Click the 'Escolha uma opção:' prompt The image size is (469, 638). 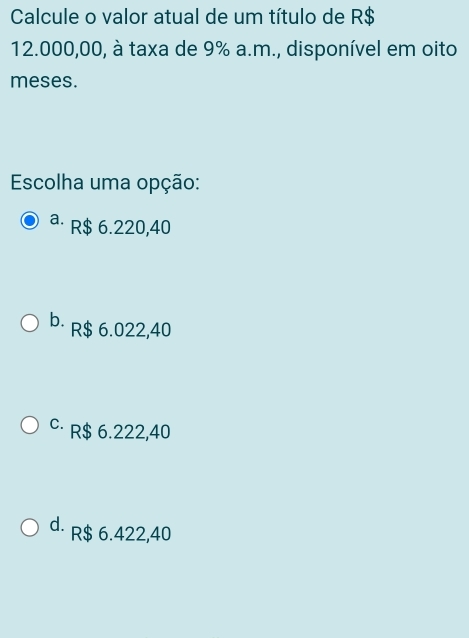coord(105,183)
